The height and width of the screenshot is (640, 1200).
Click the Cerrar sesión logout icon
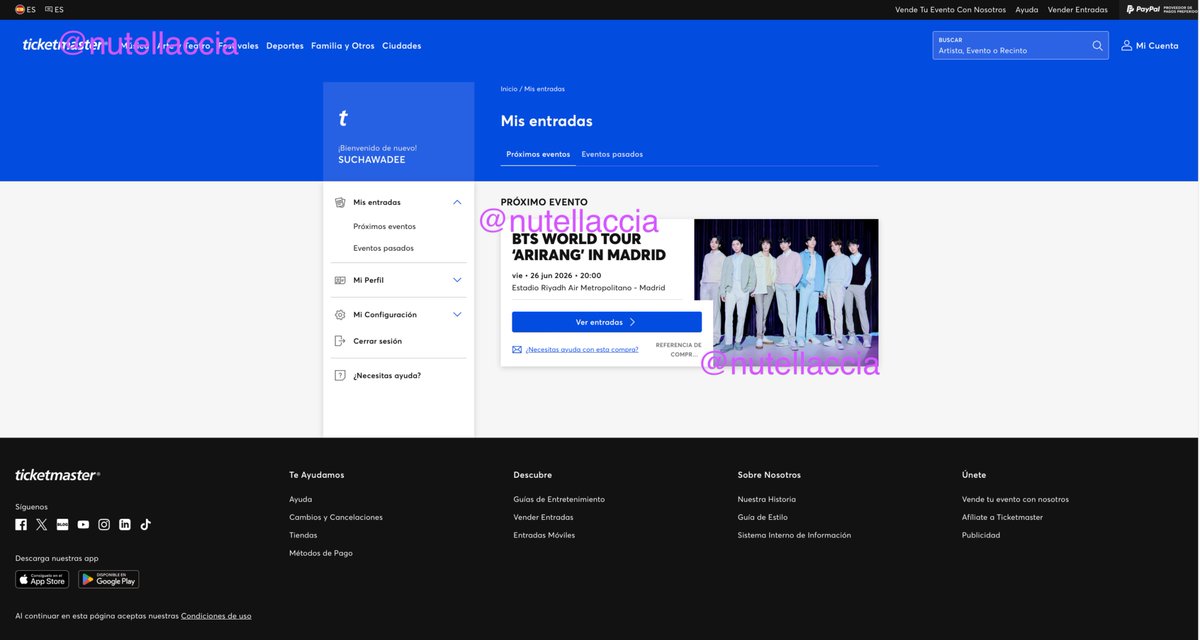point(340,341)
